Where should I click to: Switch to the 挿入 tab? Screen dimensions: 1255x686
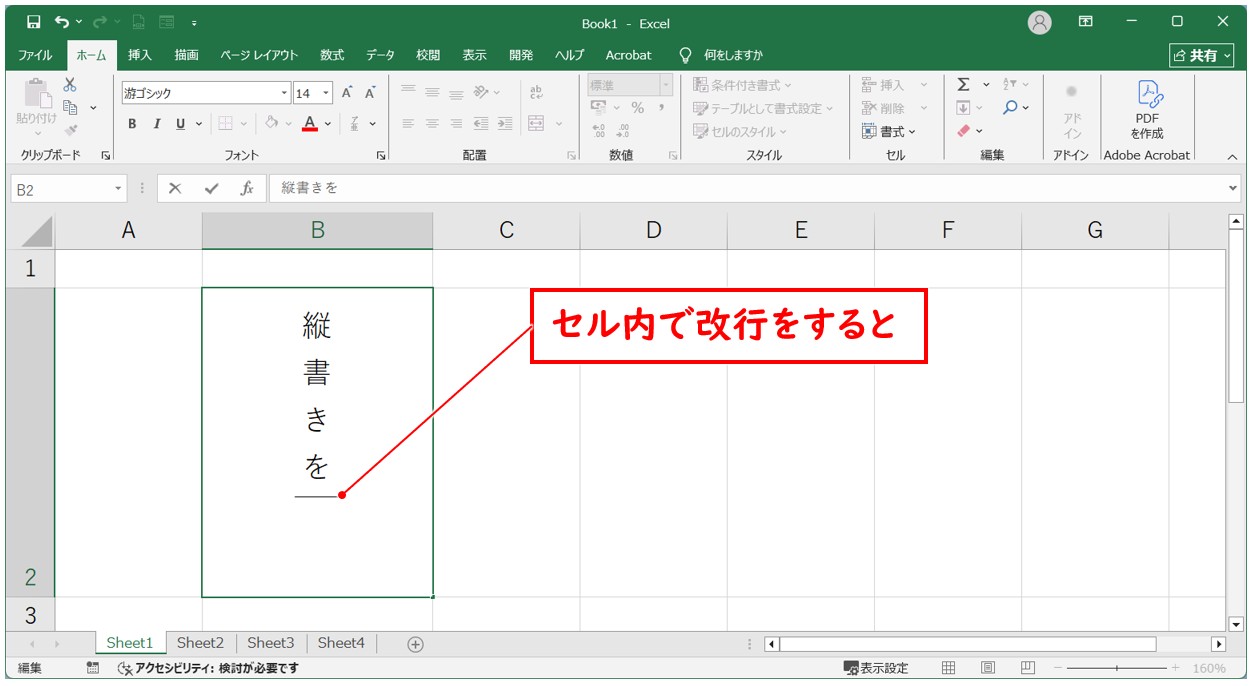[x=140, y=55]
